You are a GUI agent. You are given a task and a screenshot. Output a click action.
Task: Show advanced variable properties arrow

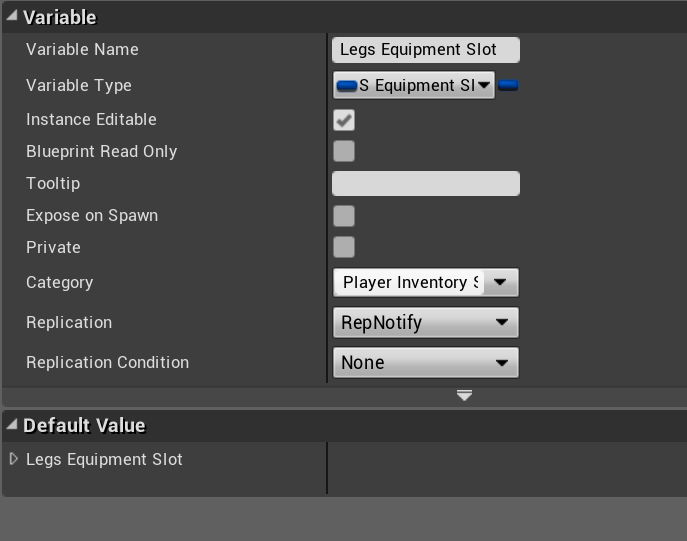(x=464, y=395)
